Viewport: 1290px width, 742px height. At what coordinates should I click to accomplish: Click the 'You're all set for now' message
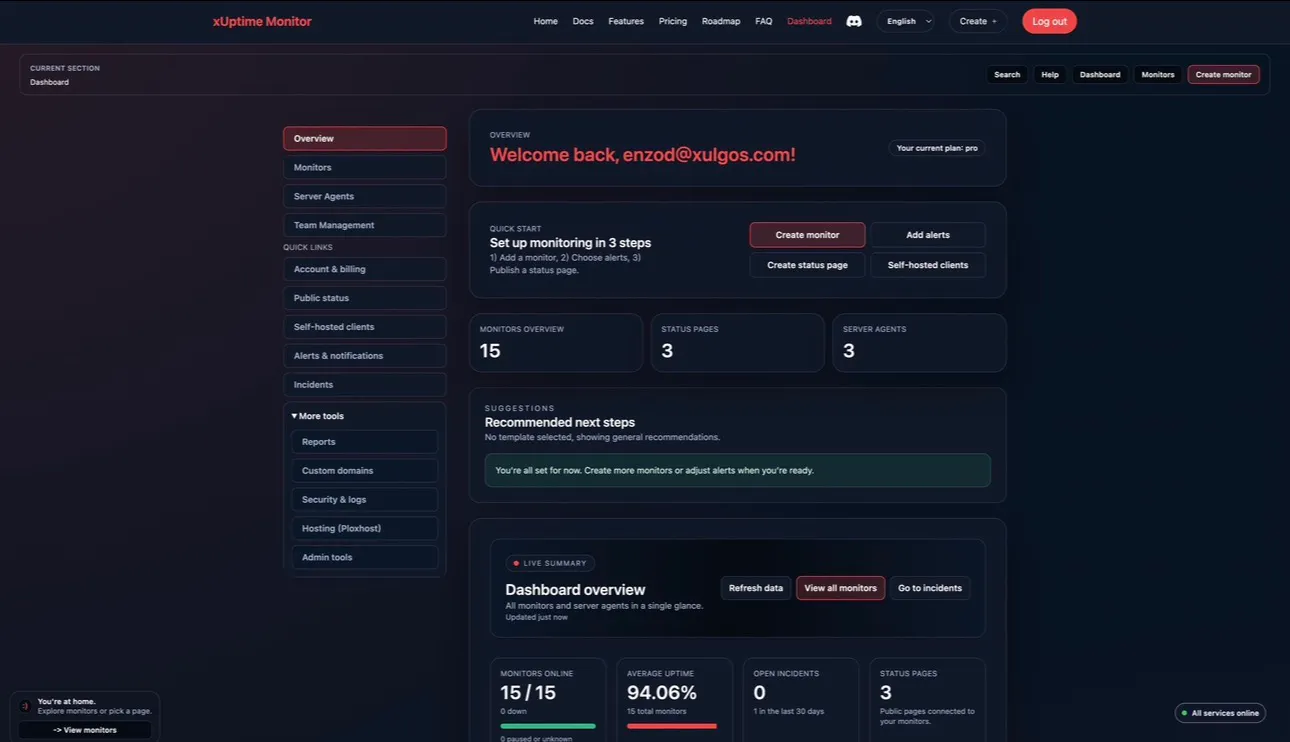(x=738, y=470)
